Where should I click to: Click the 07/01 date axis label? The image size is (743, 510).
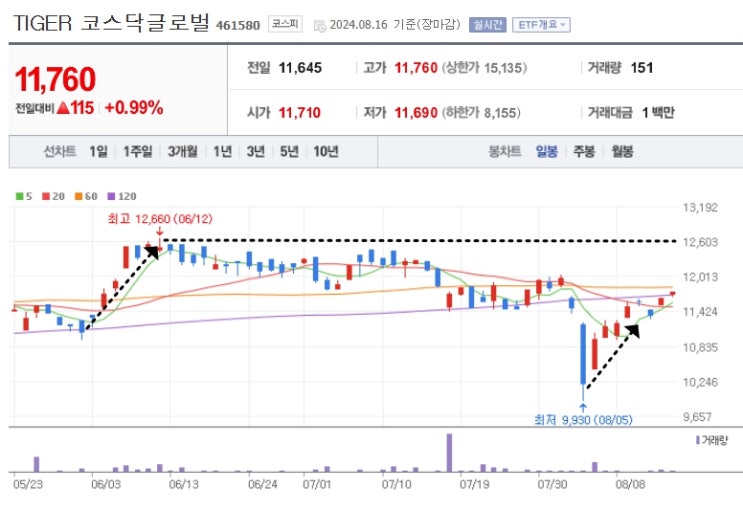pyautogui.click(x=317, y=484)
